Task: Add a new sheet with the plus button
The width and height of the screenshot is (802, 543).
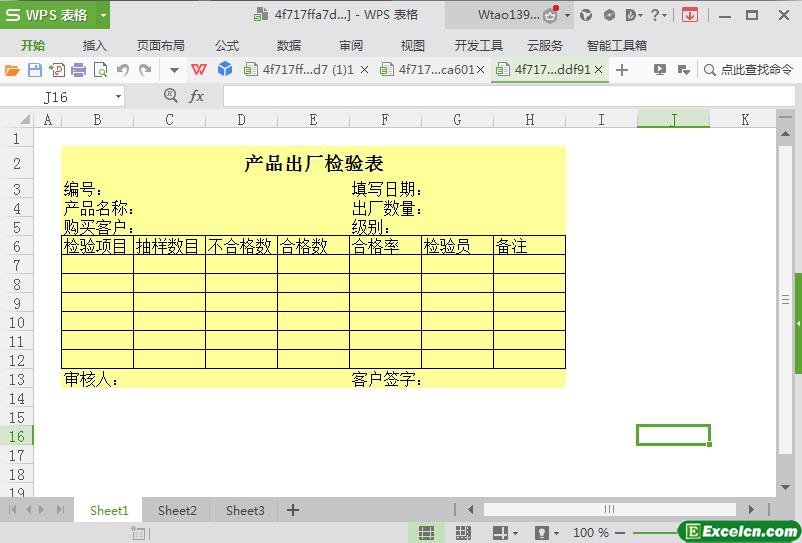Action: (293, 510)
